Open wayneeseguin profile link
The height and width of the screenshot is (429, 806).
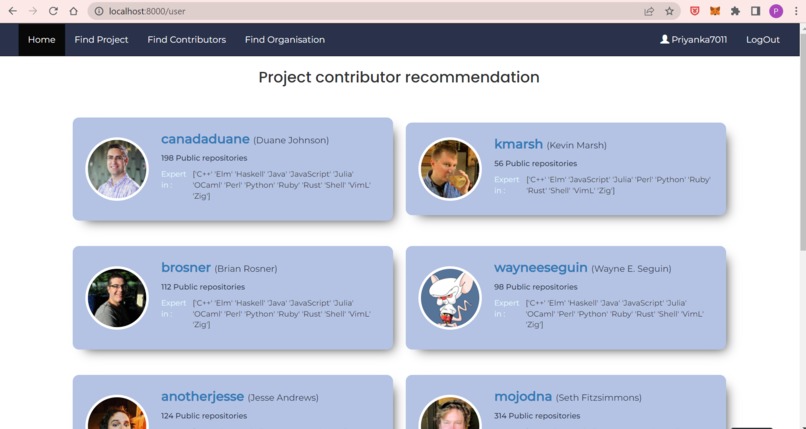541,268
